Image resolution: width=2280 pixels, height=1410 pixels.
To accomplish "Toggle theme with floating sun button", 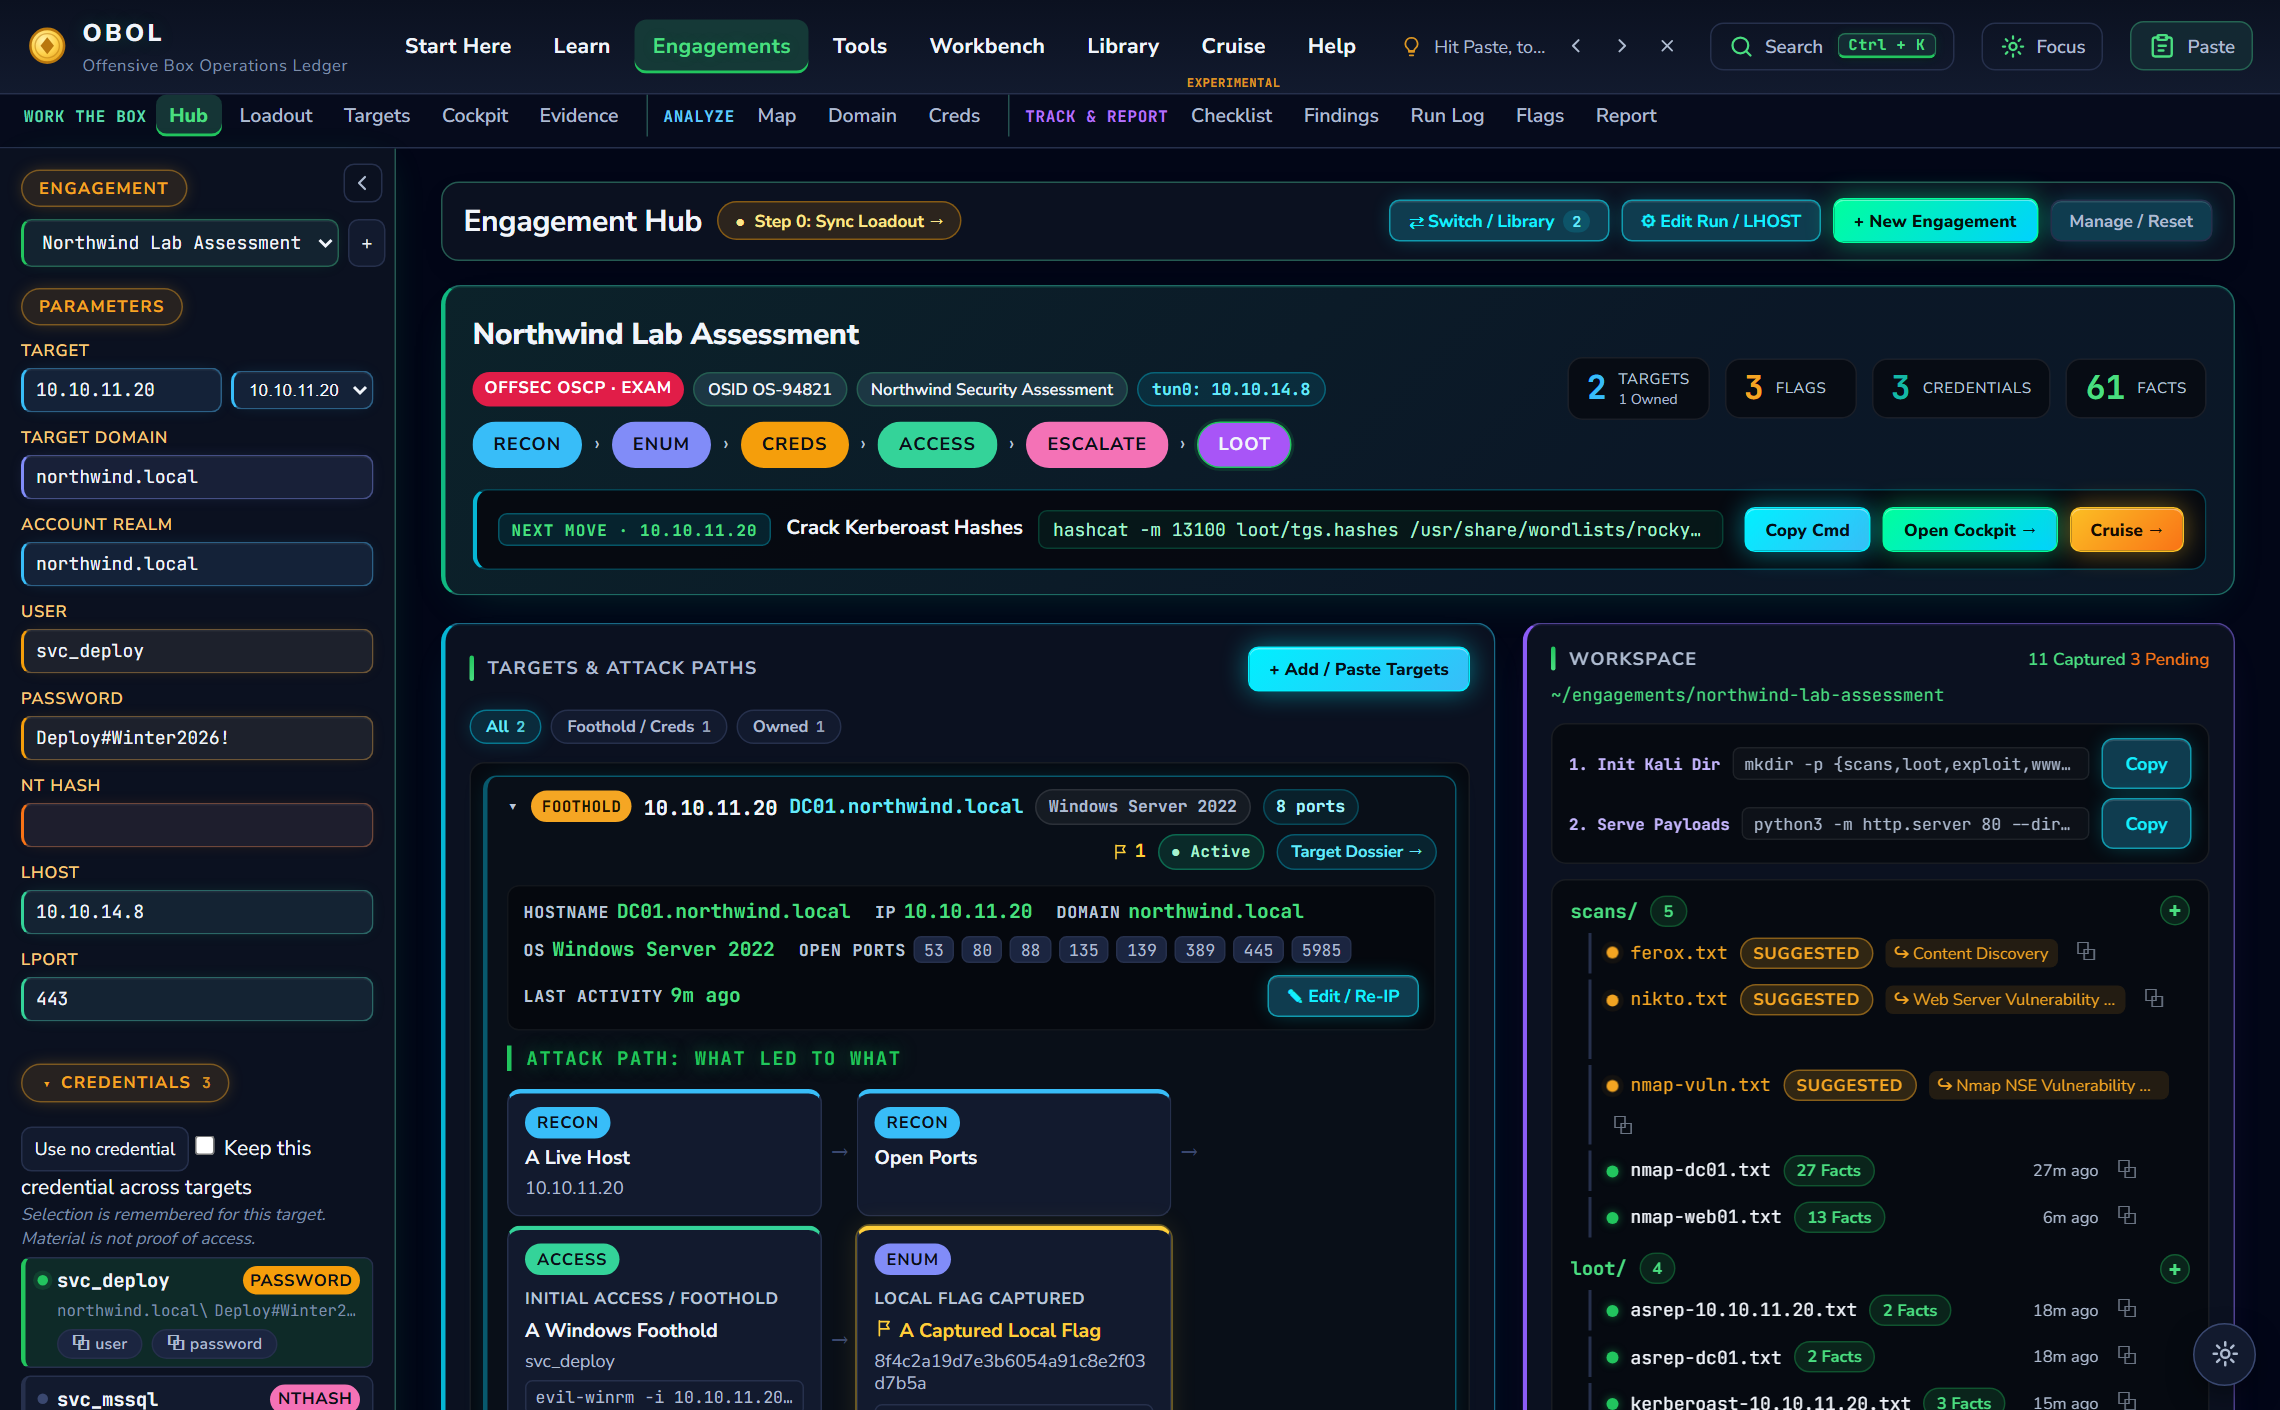I will (x=2225, y=1354).
